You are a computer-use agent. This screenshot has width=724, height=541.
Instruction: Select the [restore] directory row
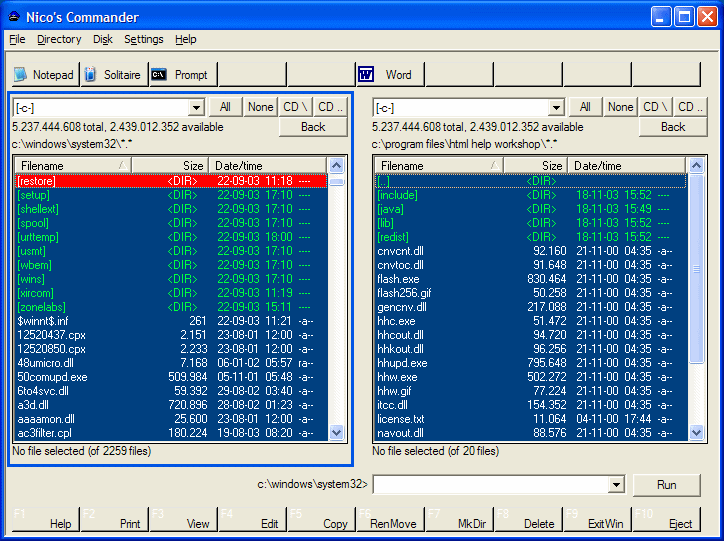[x=171, y=180]
